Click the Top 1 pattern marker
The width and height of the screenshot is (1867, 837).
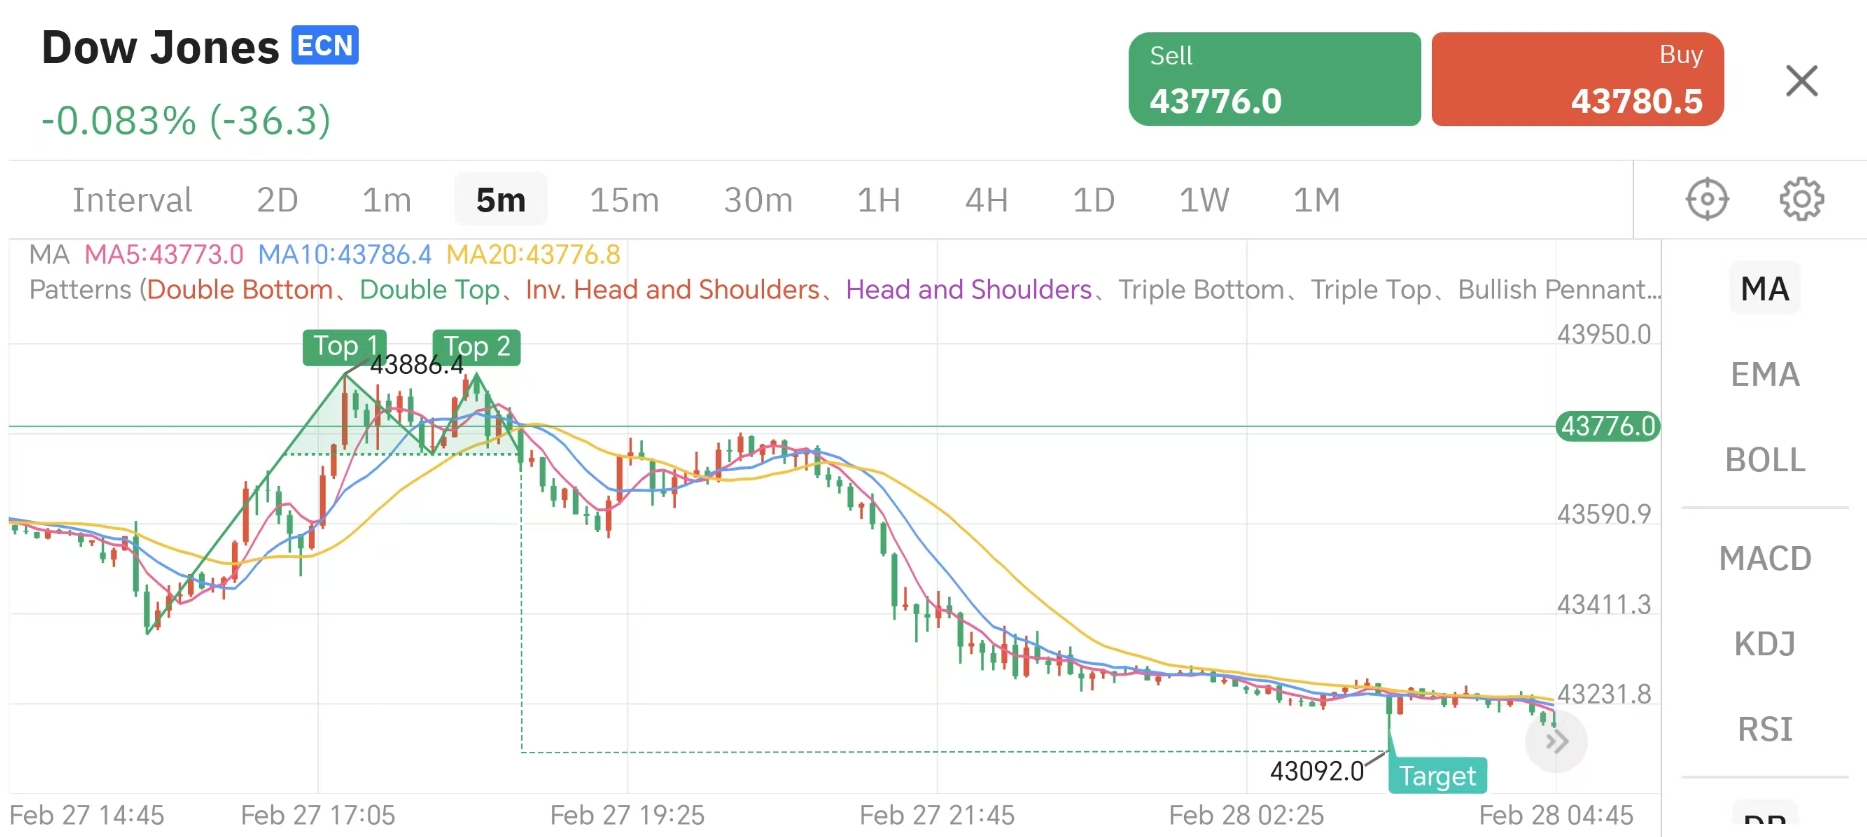pos(344,346)
